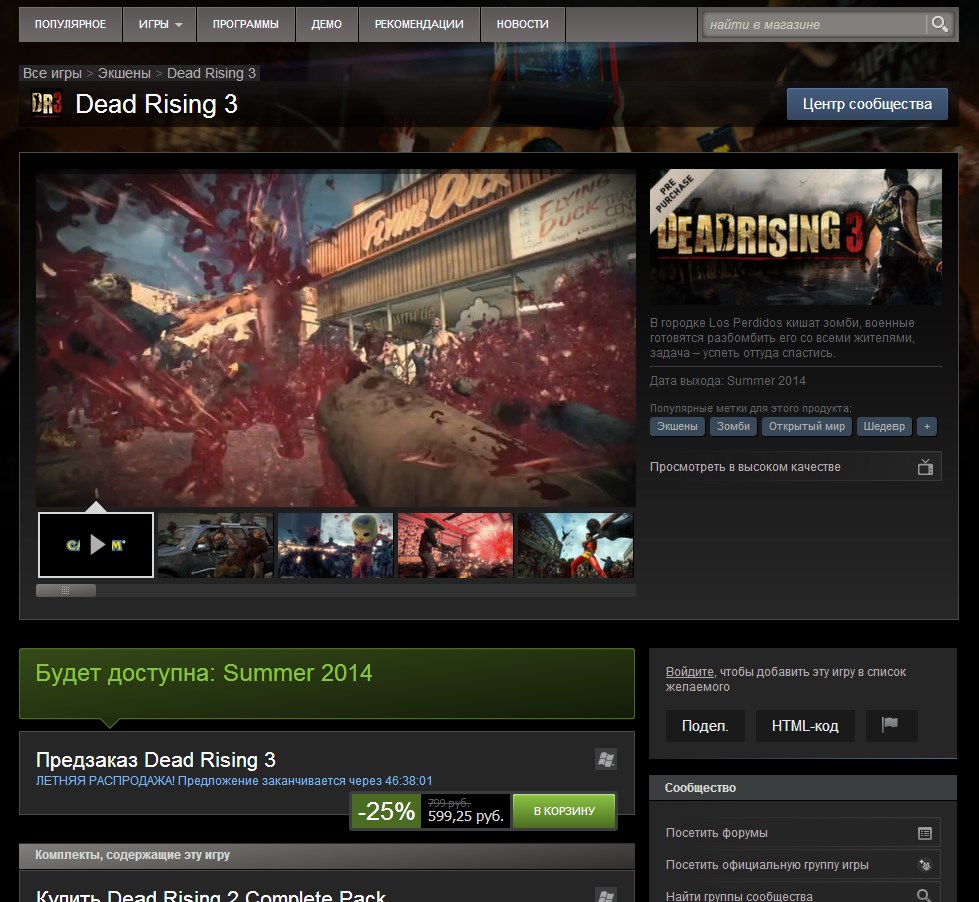Expand the ИГРЫ dropdown menu
Viewport: 979px width, 902px height.
pyautogui.click(x=158, y=24)
